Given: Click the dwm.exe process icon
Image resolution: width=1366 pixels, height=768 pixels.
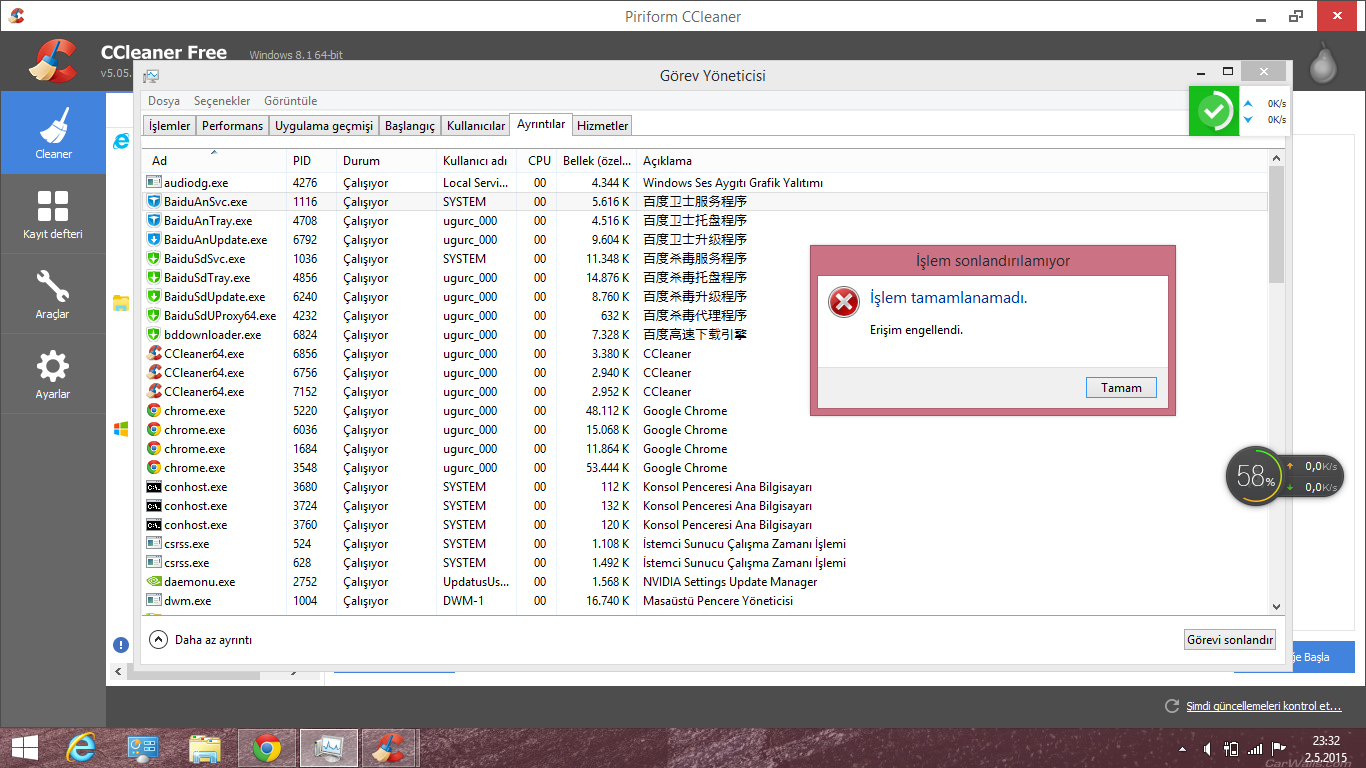Looking at the screenshot, I should click(154, 601).
